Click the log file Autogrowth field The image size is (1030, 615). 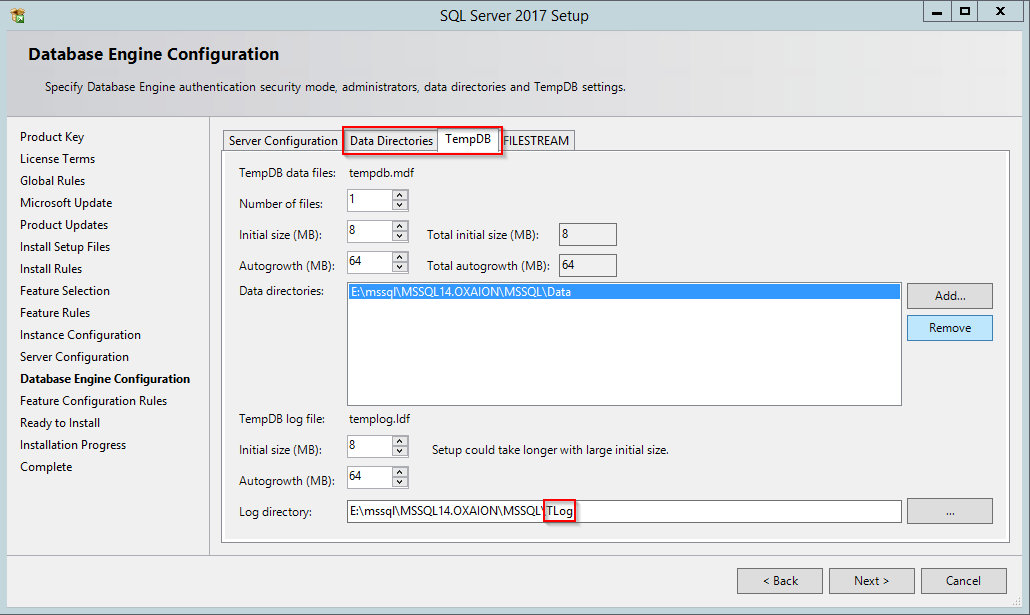(370, 476)
